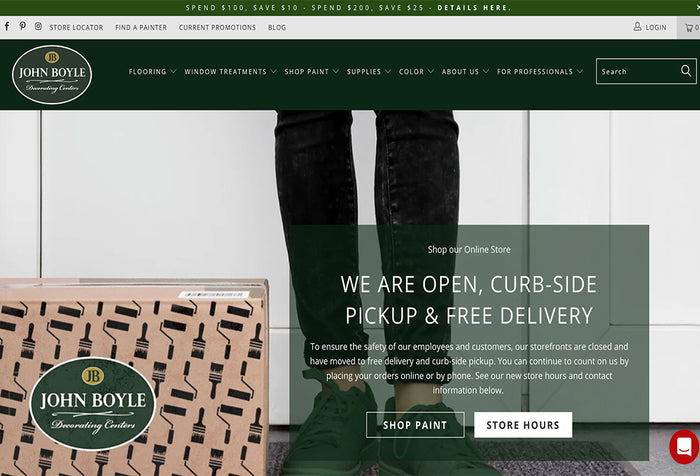The width and height of the screenshot is (700, 476).
Task: Open the Pinterest icon link
Action: (x=22, y=26)
